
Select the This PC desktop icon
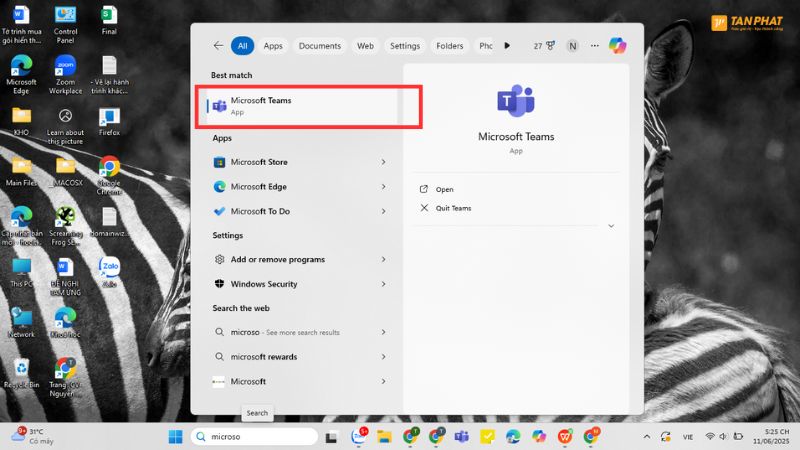[21, 273]
